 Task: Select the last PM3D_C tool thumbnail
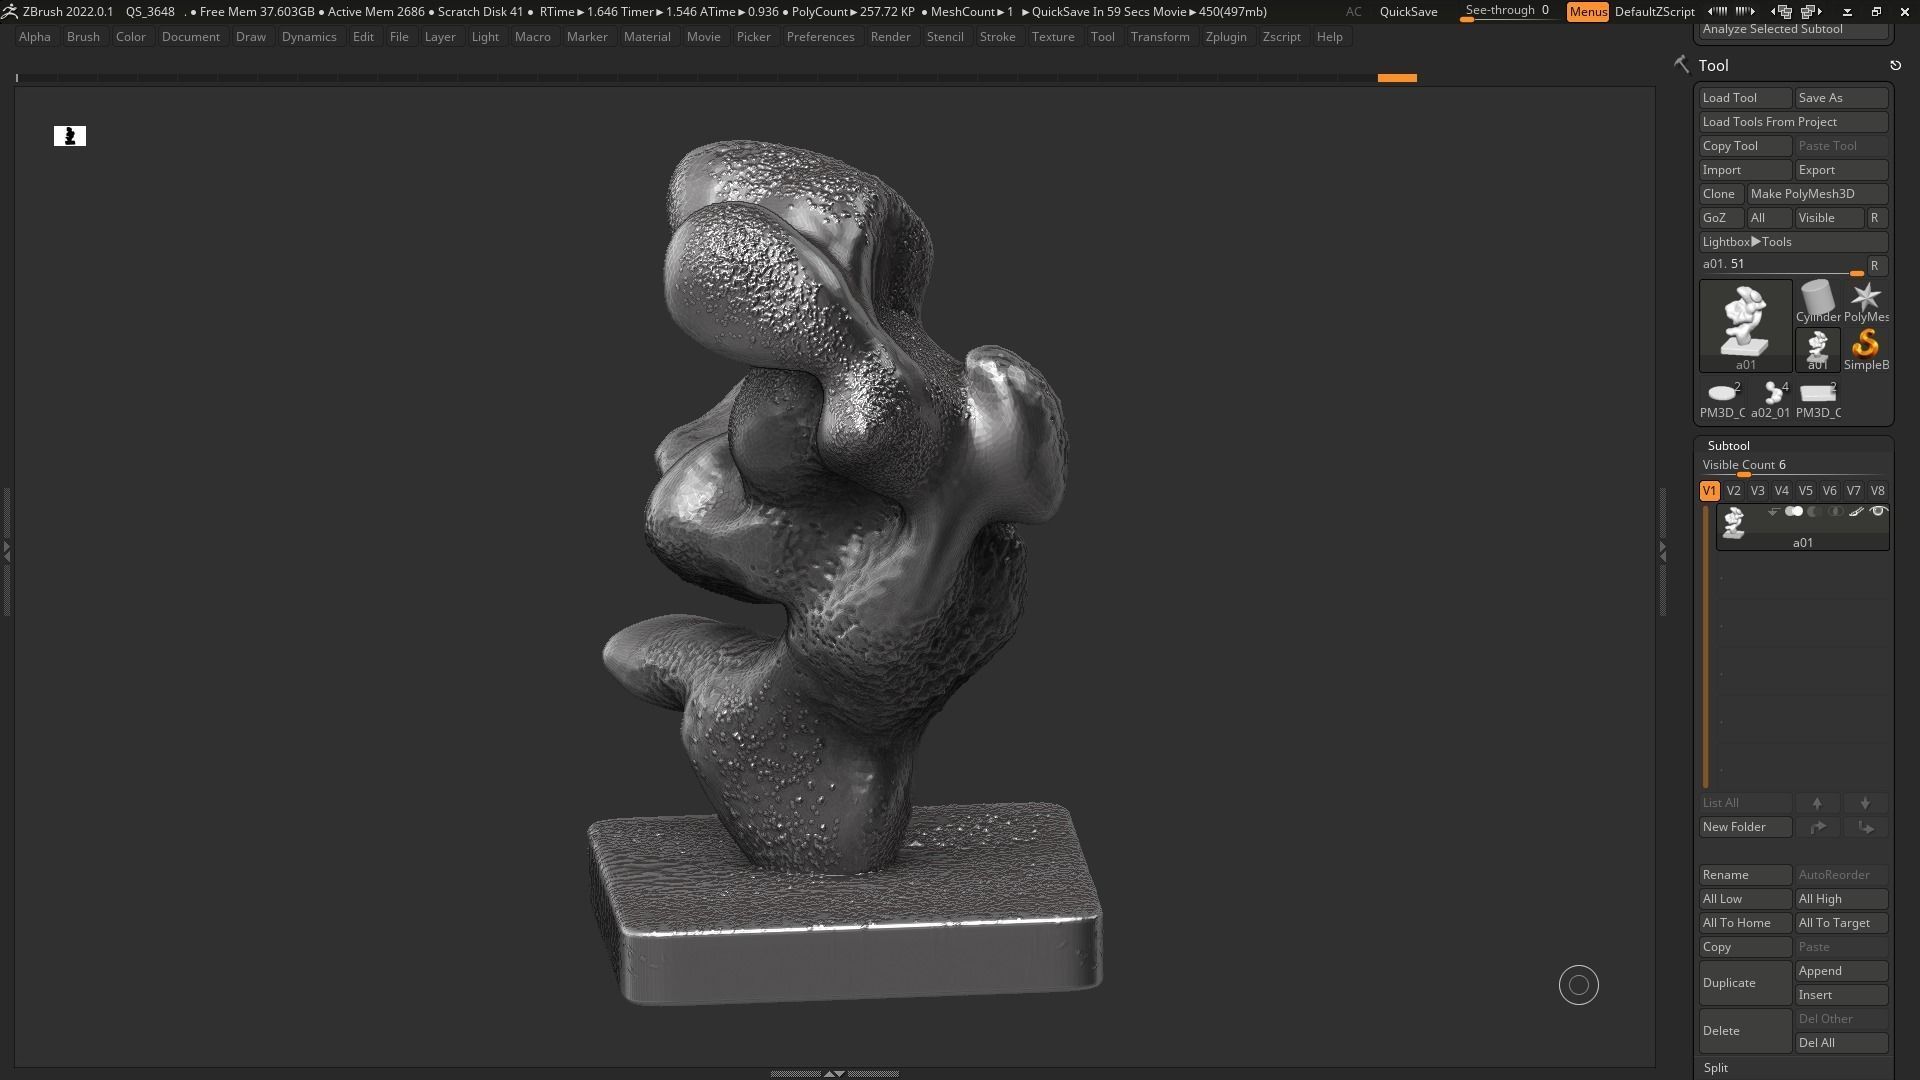click(x=1818, y=398)
